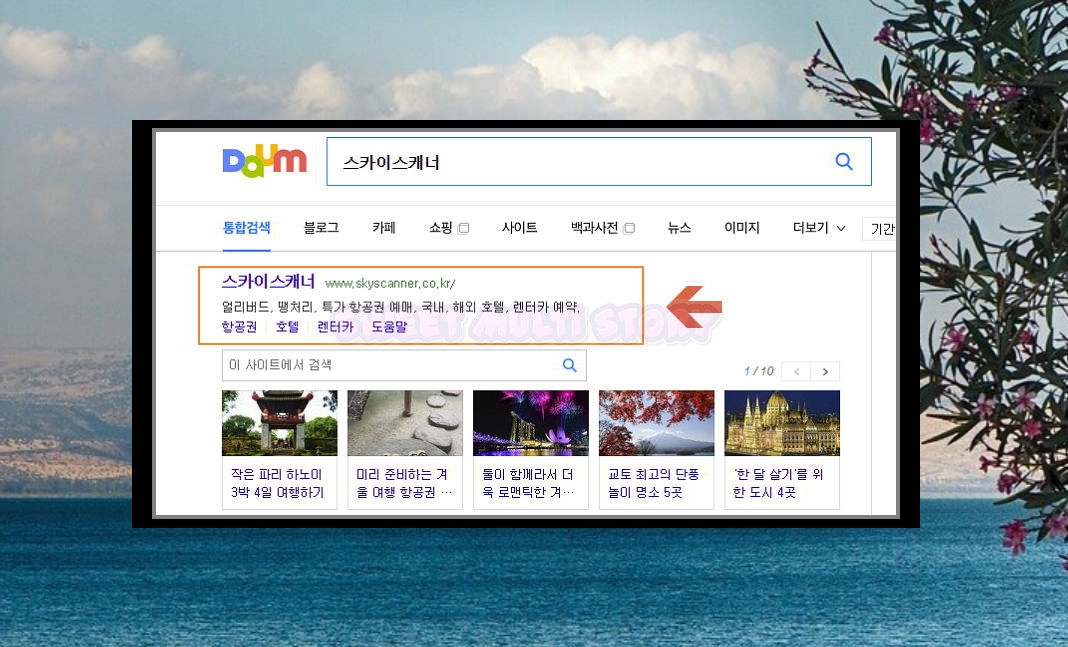Select the 통합검색 tab
The height and width of the screenshot is (647, 1068).
point(247,227)
